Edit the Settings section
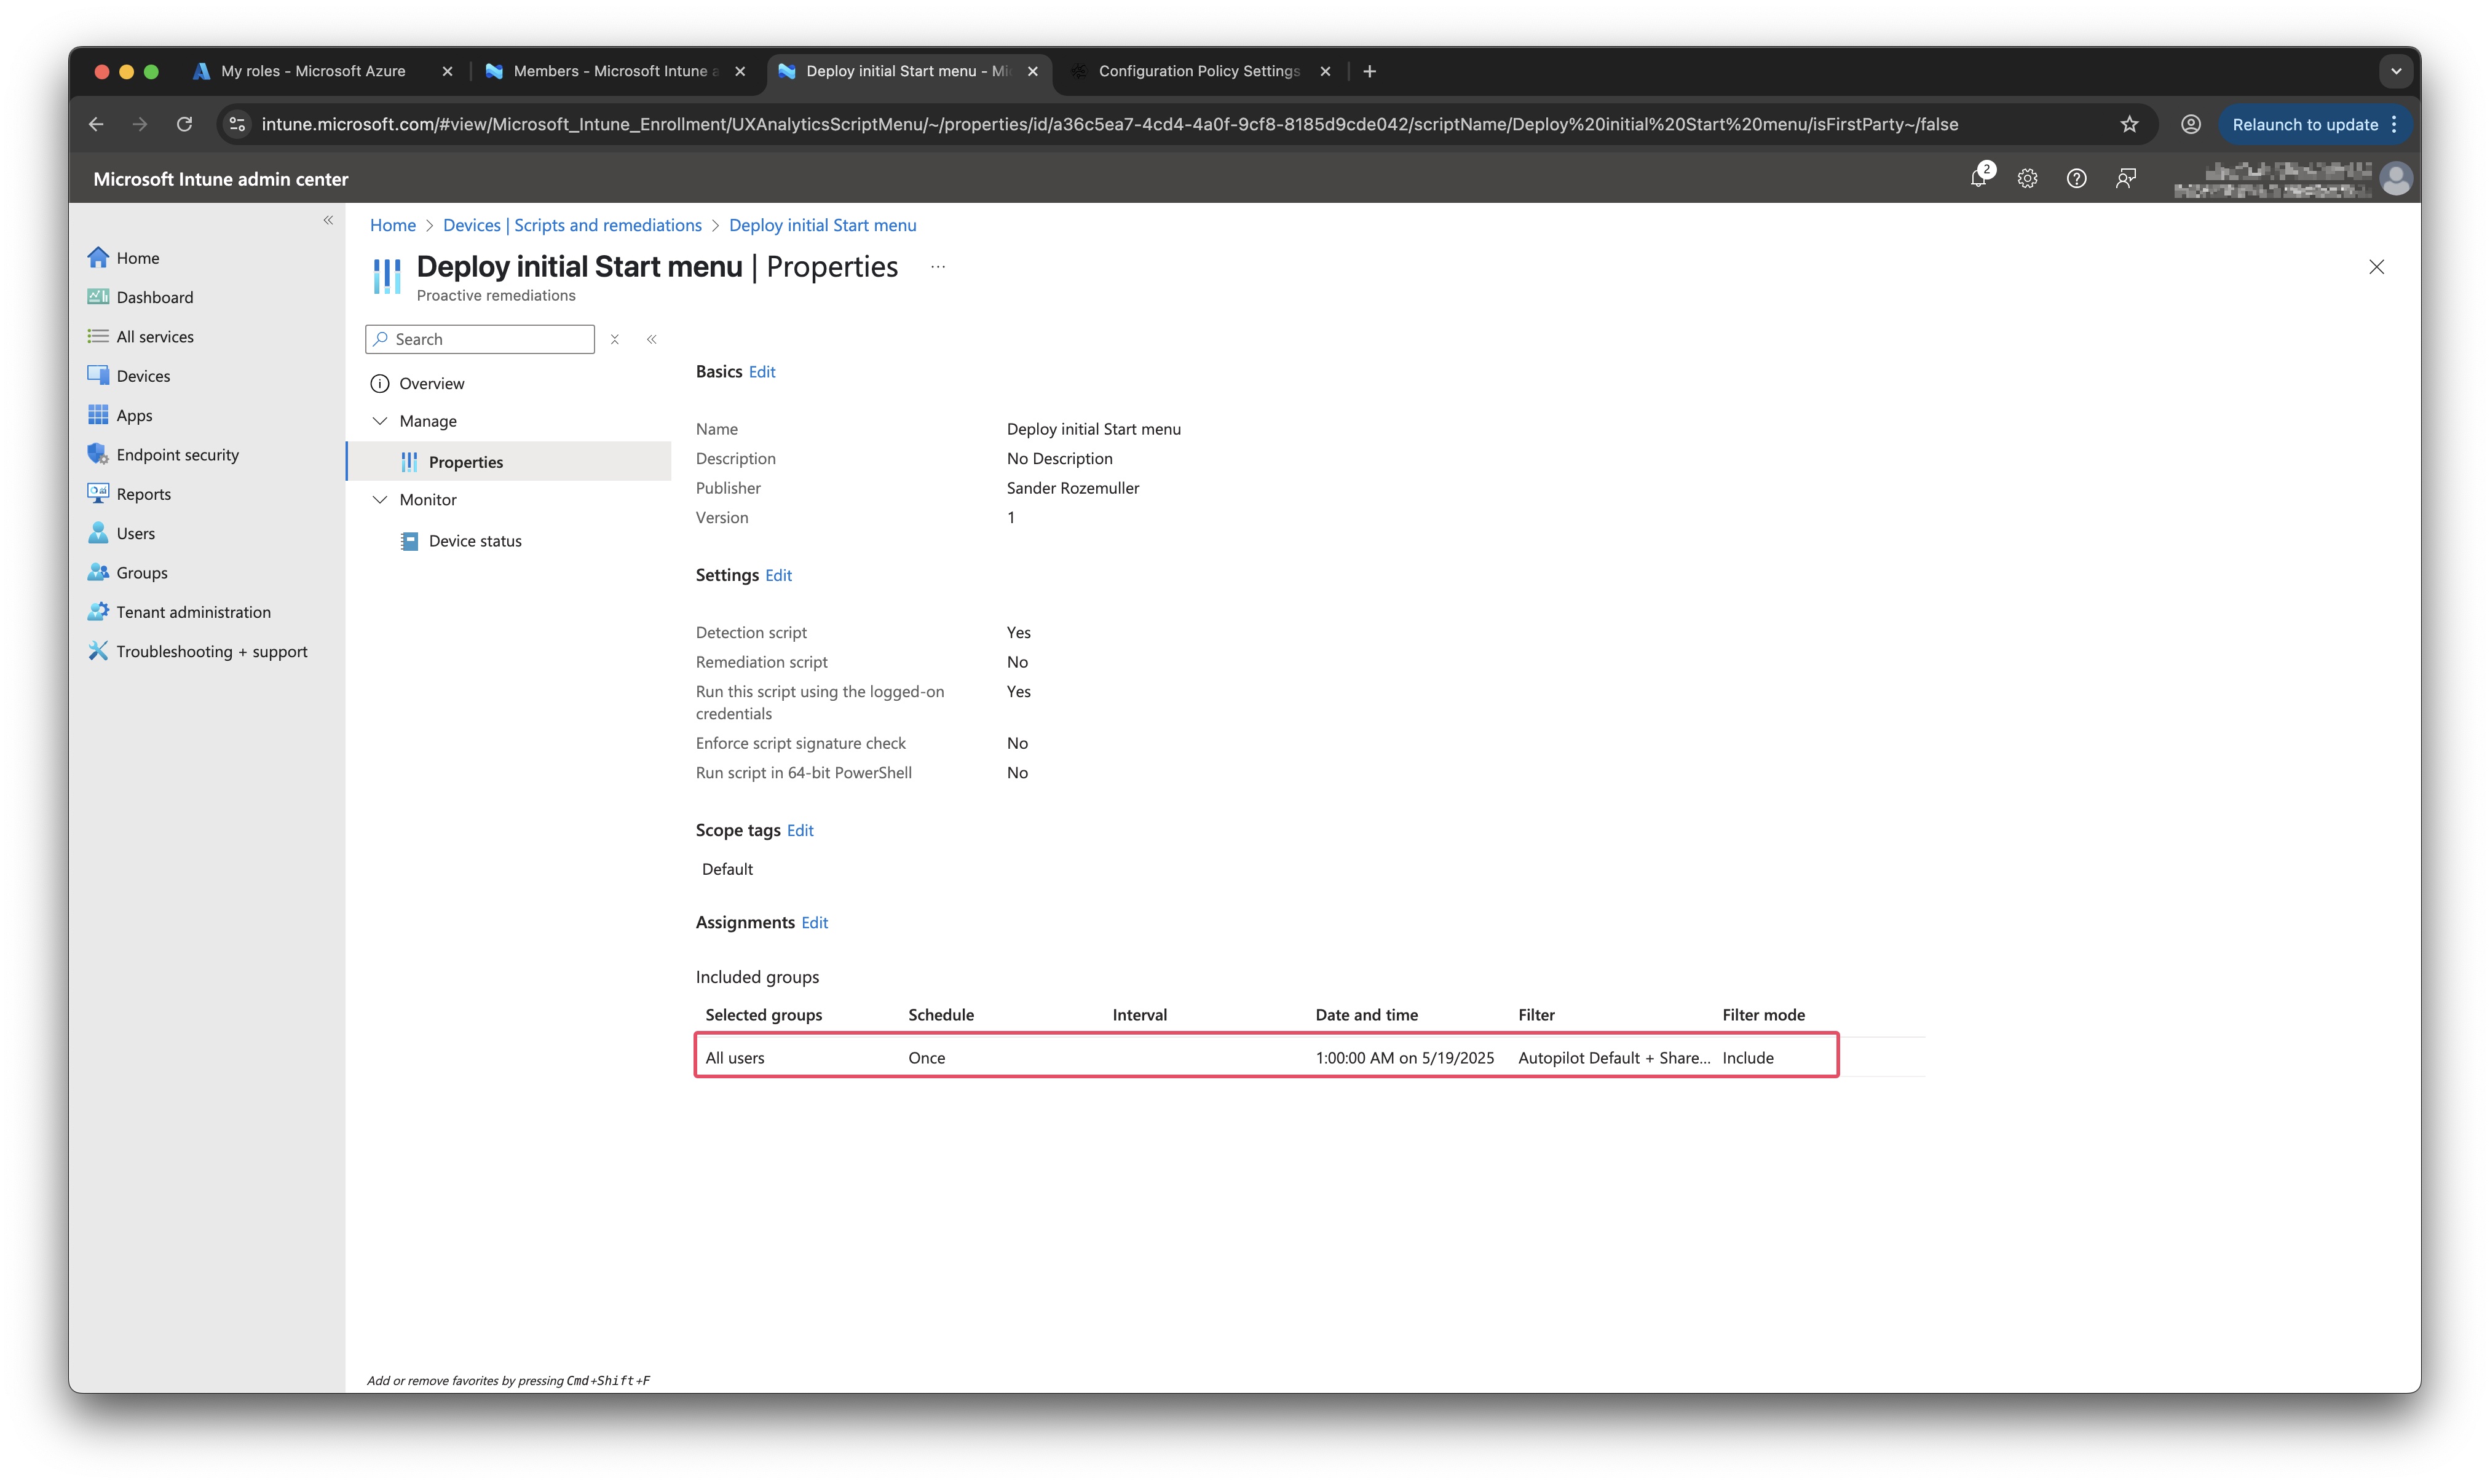 [778, 576]
